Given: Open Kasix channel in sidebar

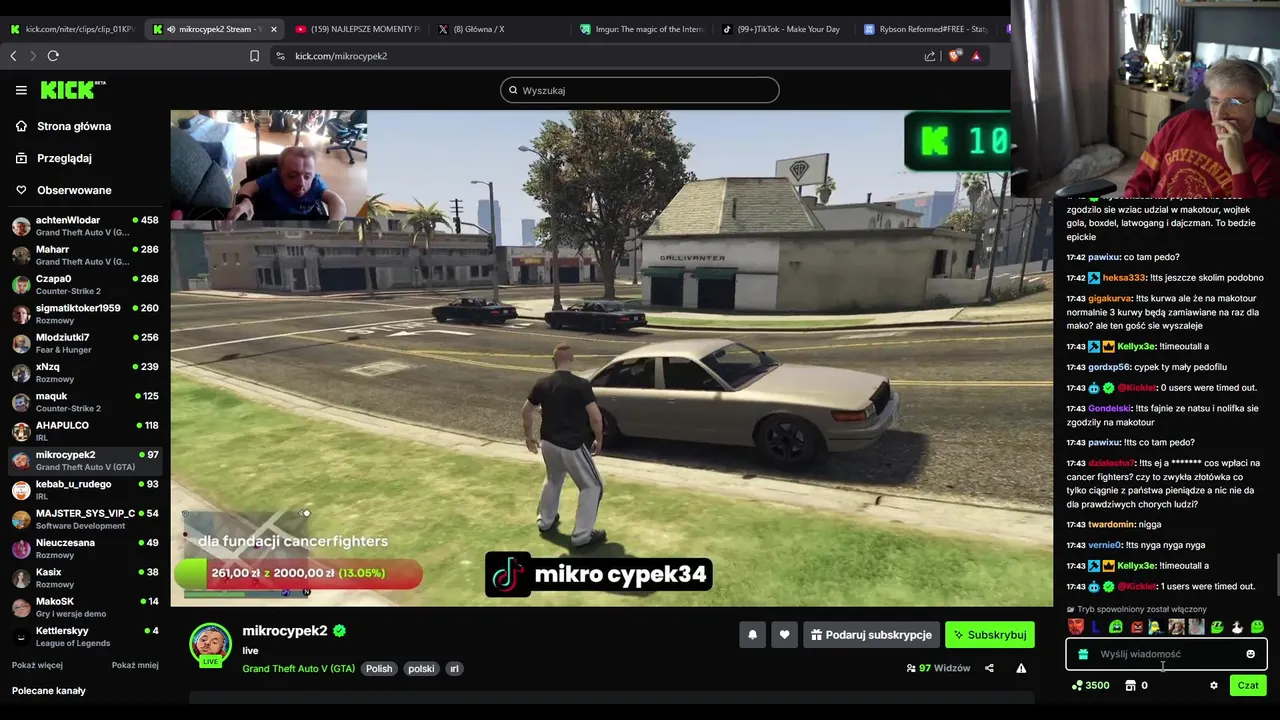Looking at the screenshot, I should (x=85, y=578).
